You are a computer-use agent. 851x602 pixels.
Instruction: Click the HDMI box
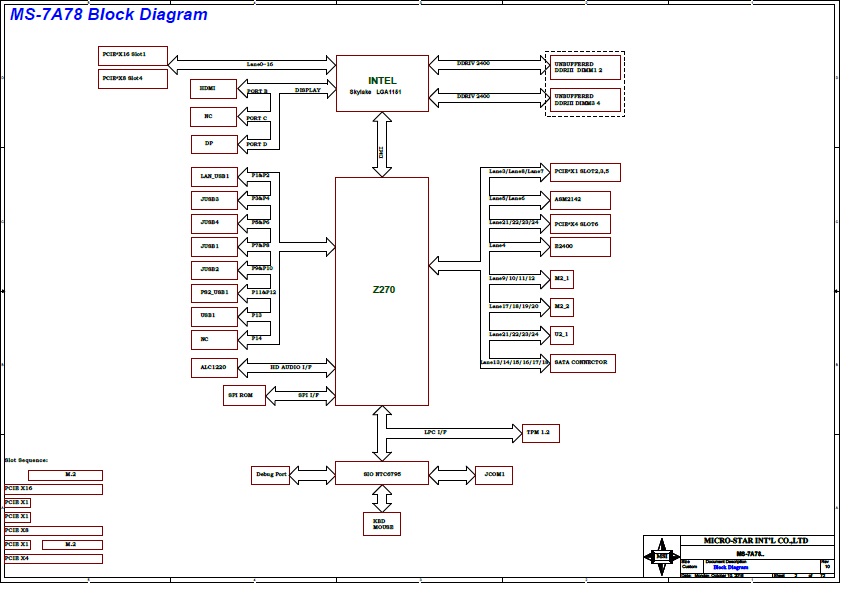pyautogui.click(x=213, y=89)
